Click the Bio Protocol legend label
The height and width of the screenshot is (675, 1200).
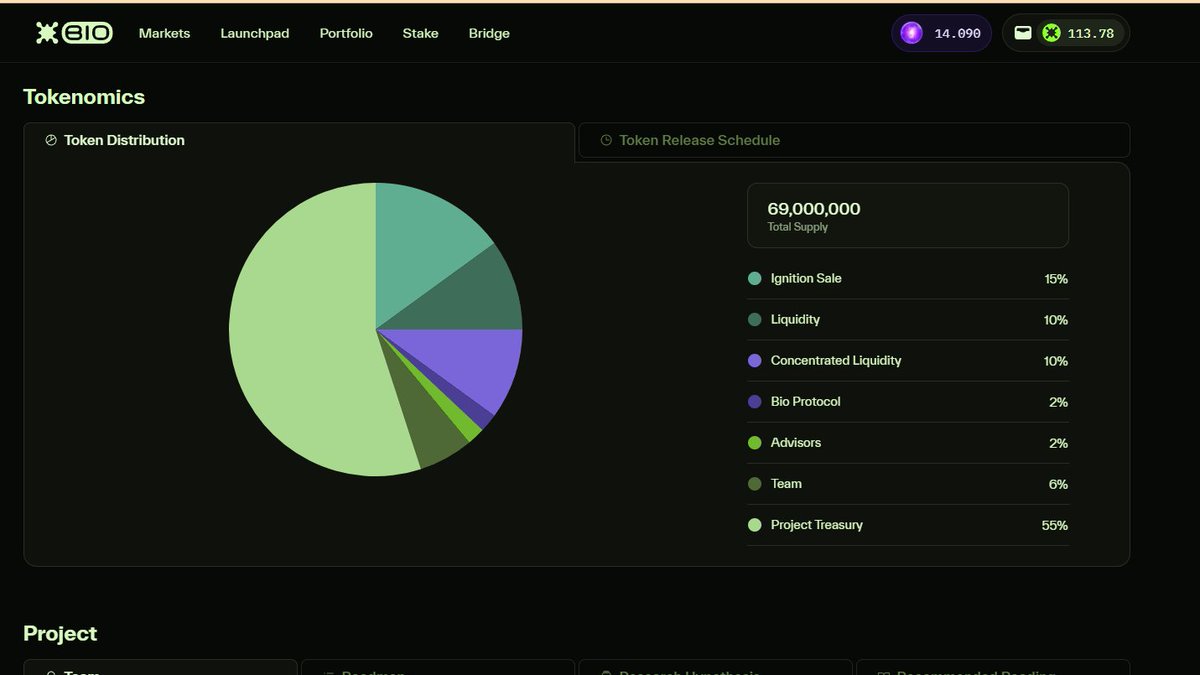click(806, 402)
